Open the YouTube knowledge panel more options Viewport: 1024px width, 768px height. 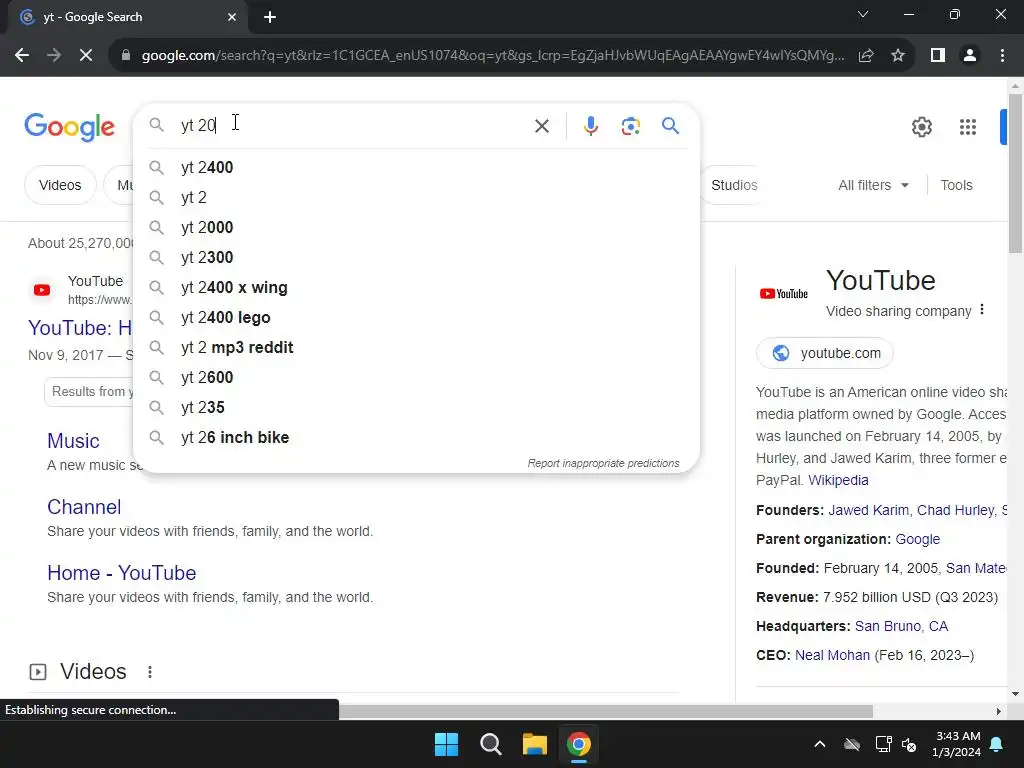(982, 310)
